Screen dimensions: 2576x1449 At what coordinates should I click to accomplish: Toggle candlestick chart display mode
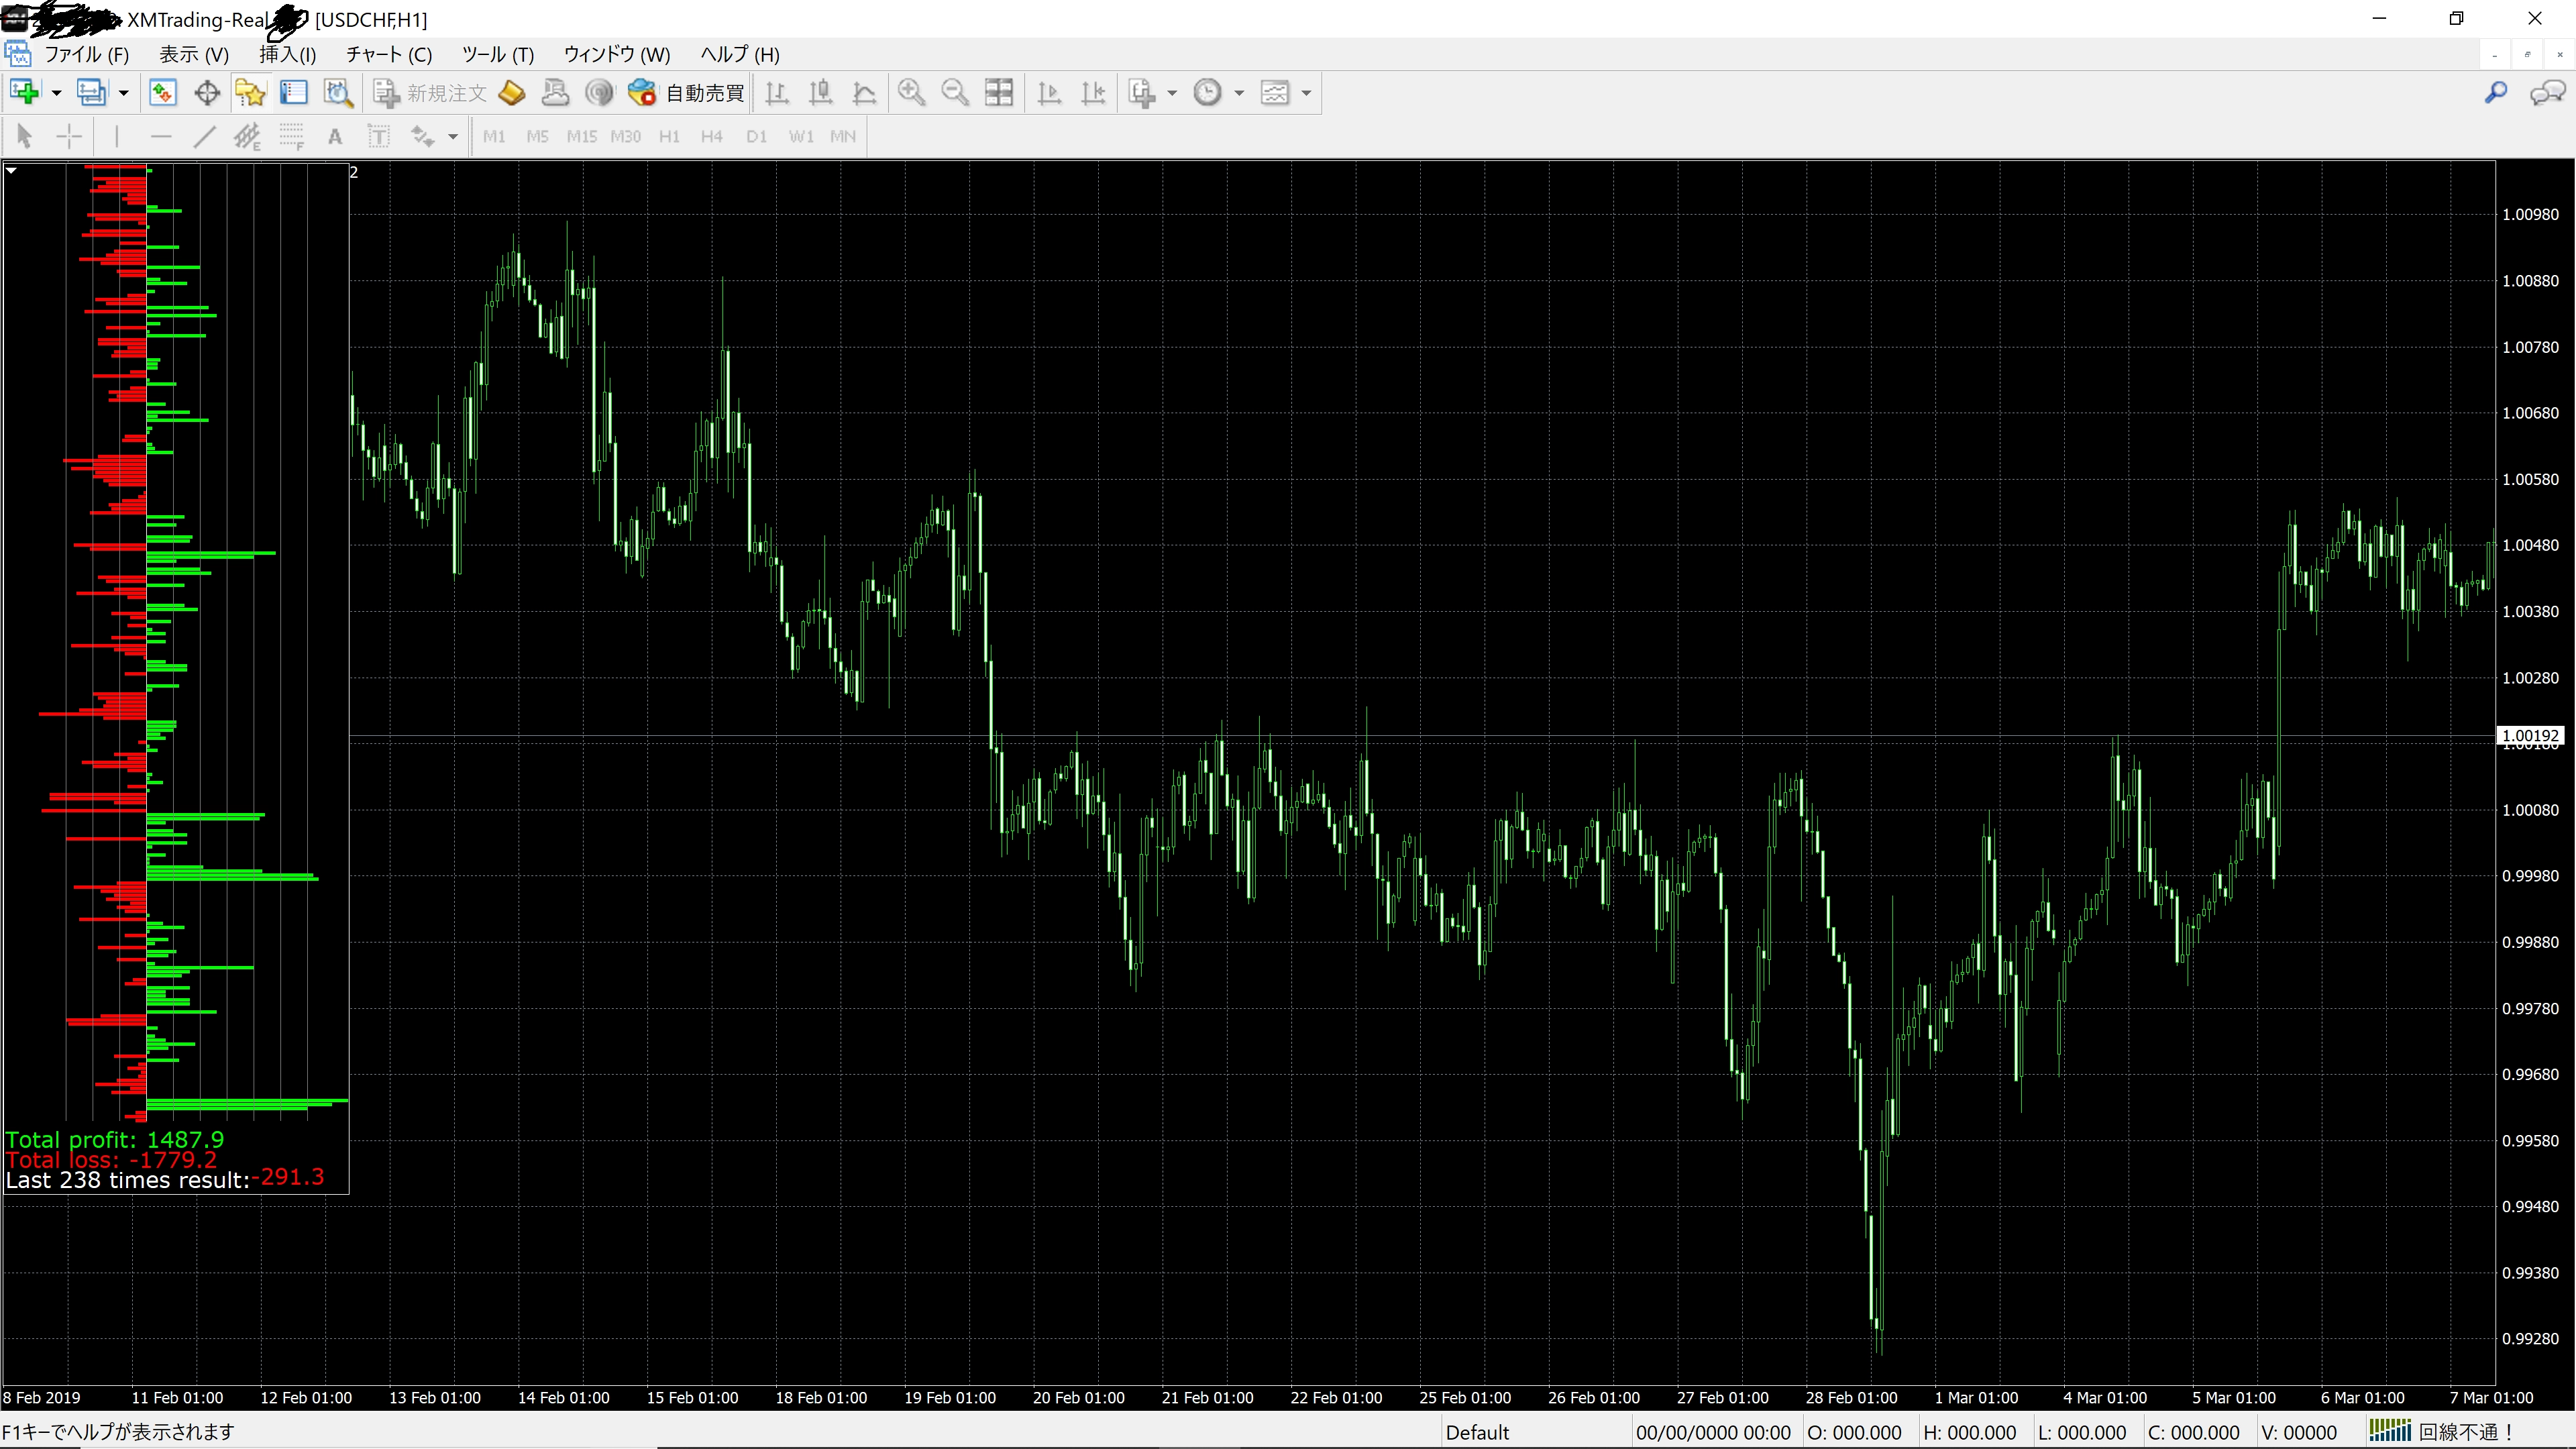point(821,92)
